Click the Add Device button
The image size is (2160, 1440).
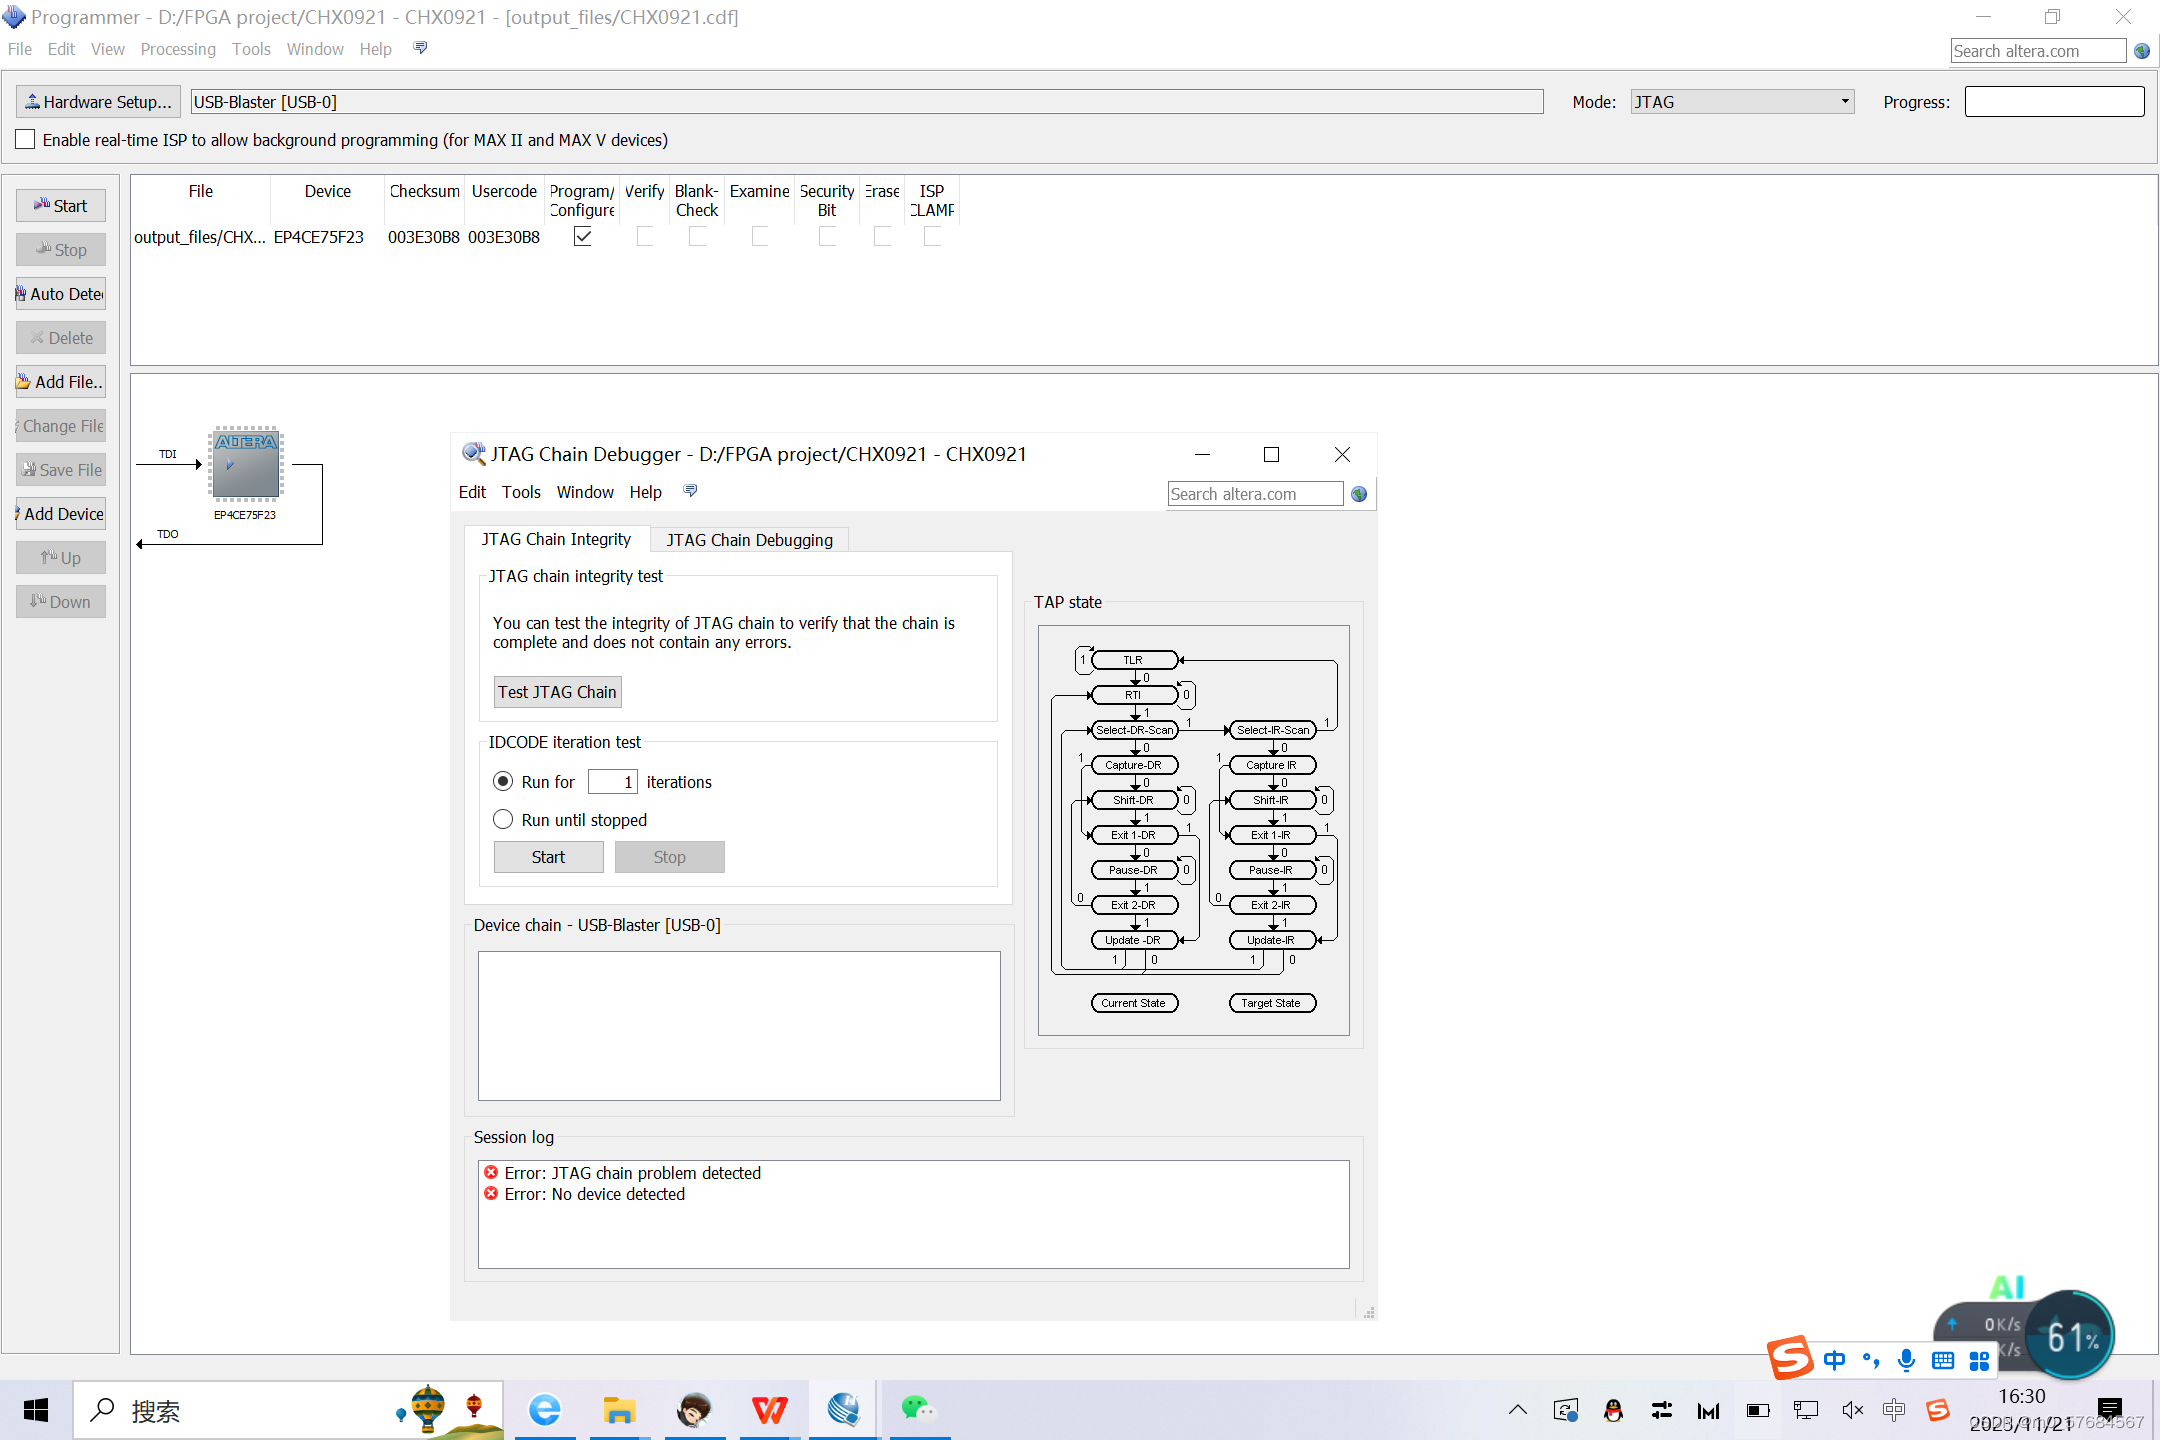pos(61,514)
